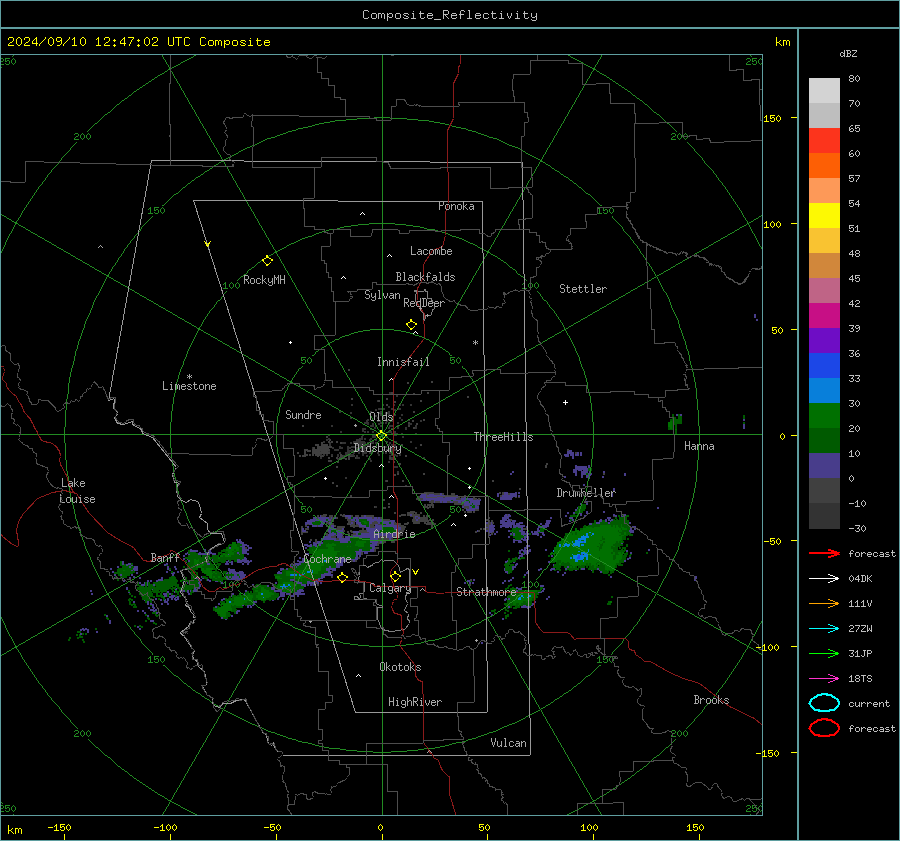The height and width of the screenshot is (841, 900).
Task: Click the white 04DK arrow legend icon
Action: pyautogui.click(x=824, y=579)
